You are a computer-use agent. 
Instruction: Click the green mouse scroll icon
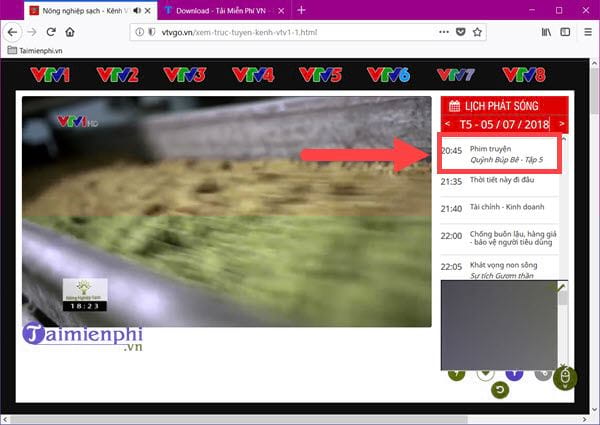coord(565,378)
